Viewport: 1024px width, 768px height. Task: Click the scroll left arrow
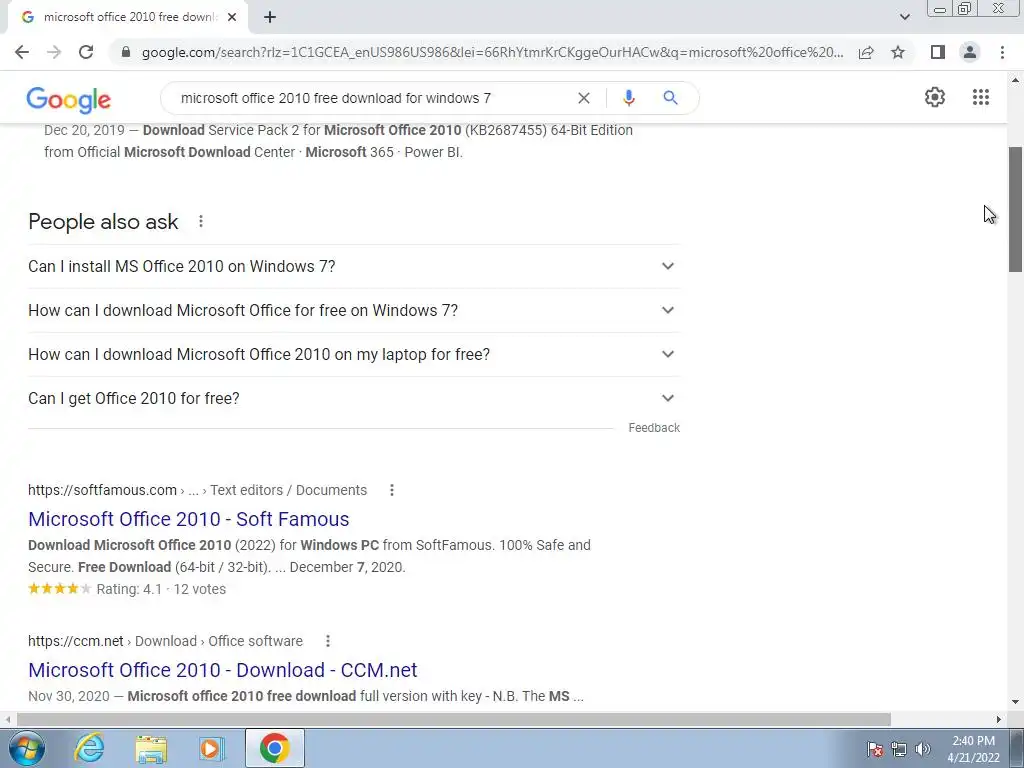point(7,719)
